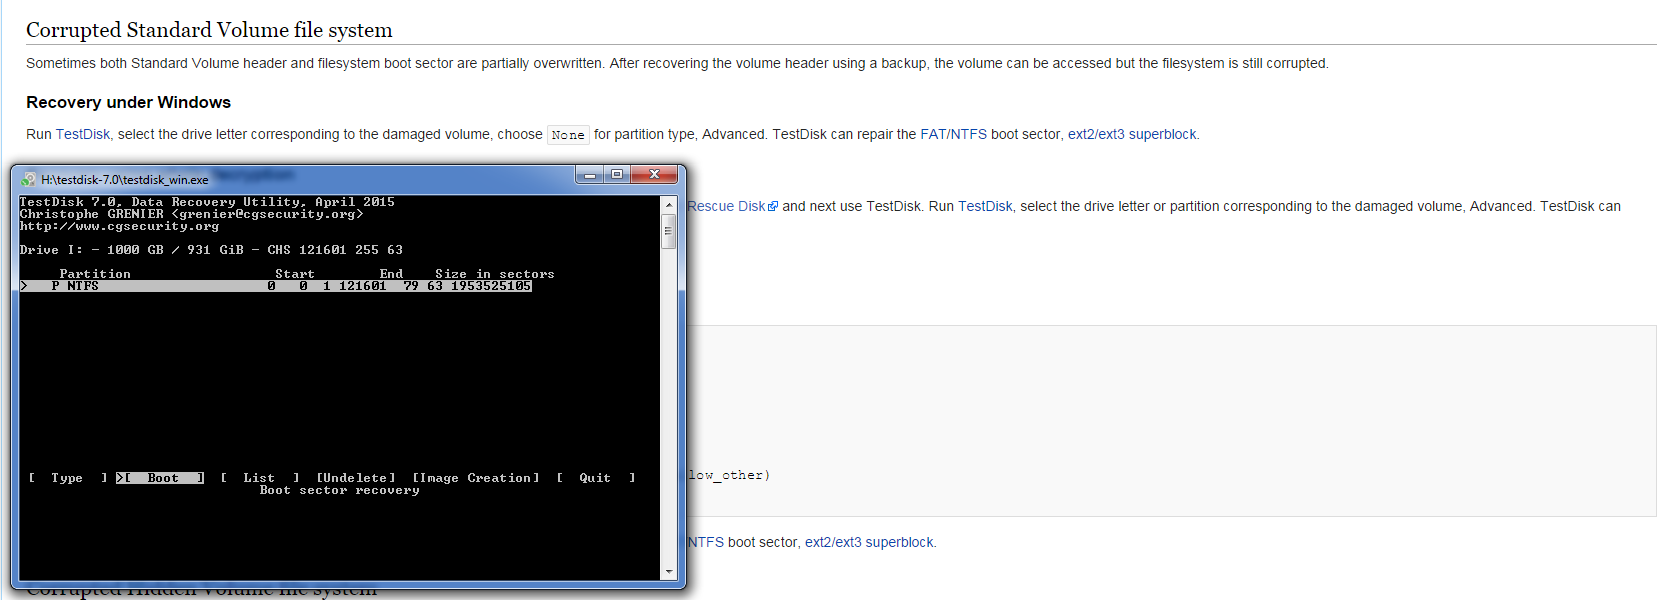Follow the FAT/NTFS link in Windows section
The height and width of the screenshot is (600, 1664).
(953, 134)
